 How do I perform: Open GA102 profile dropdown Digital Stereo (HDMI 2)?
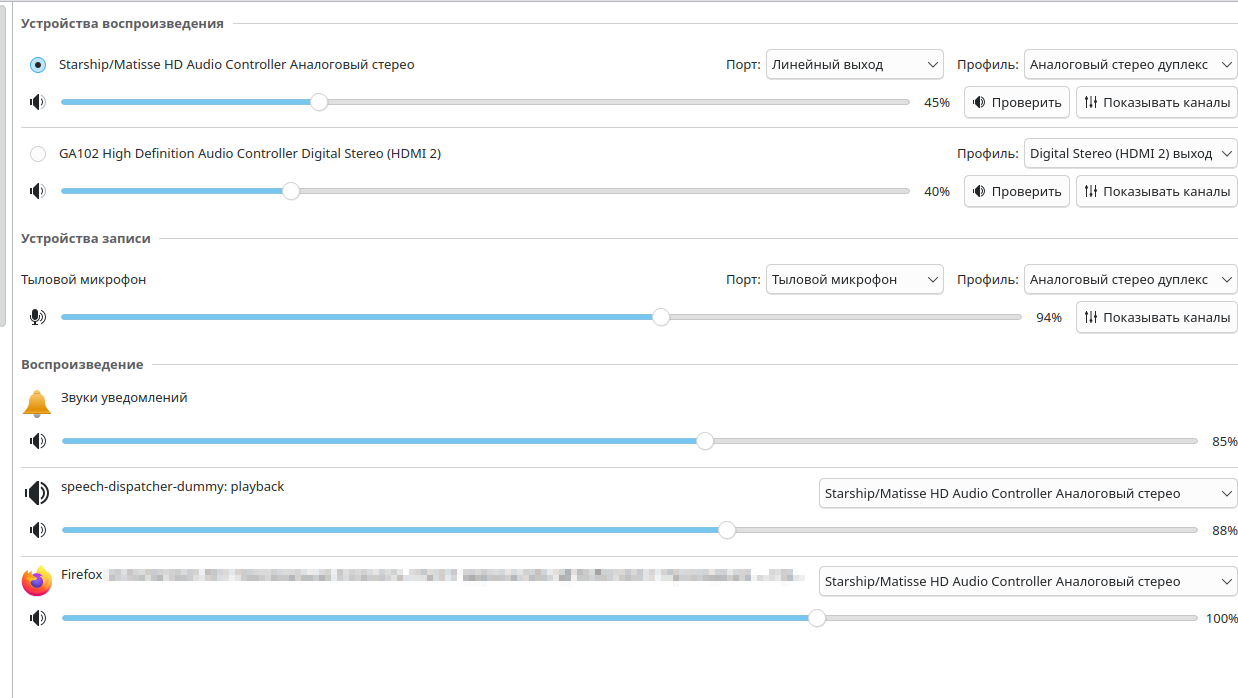(1130, 154)
